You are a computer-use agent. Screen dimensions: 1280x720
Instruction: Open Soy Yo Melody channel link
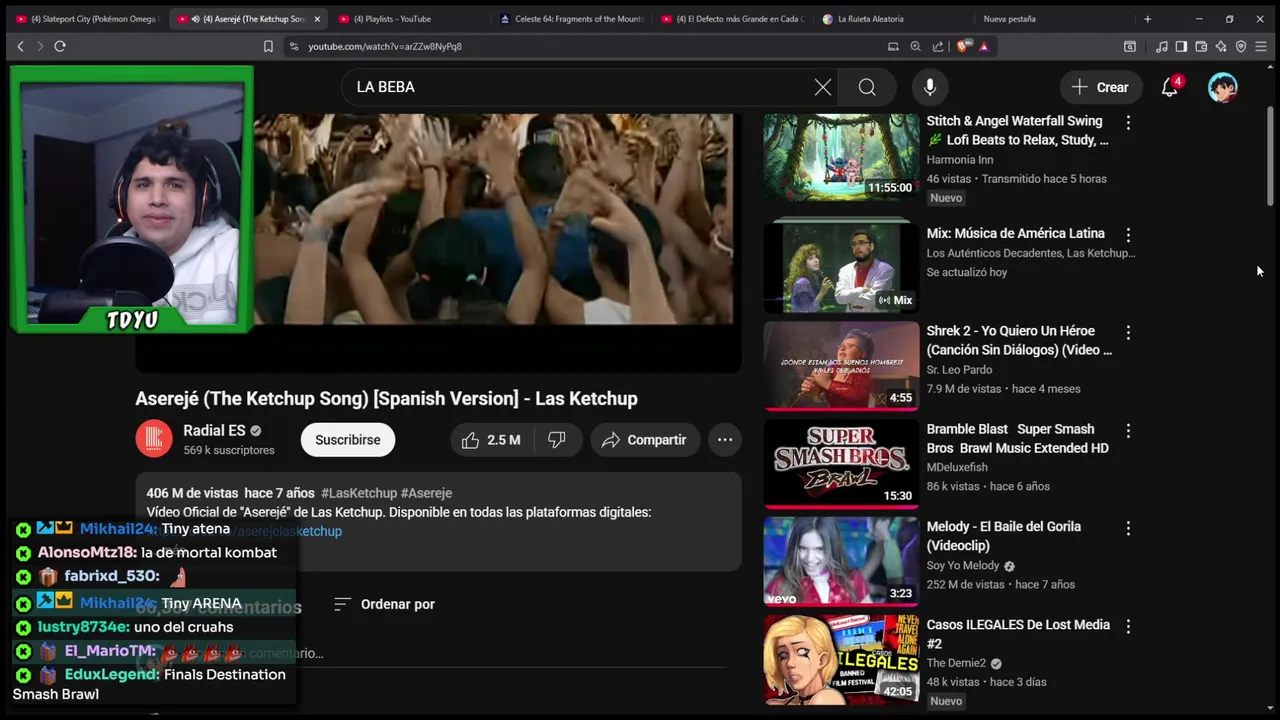(963, 566)
